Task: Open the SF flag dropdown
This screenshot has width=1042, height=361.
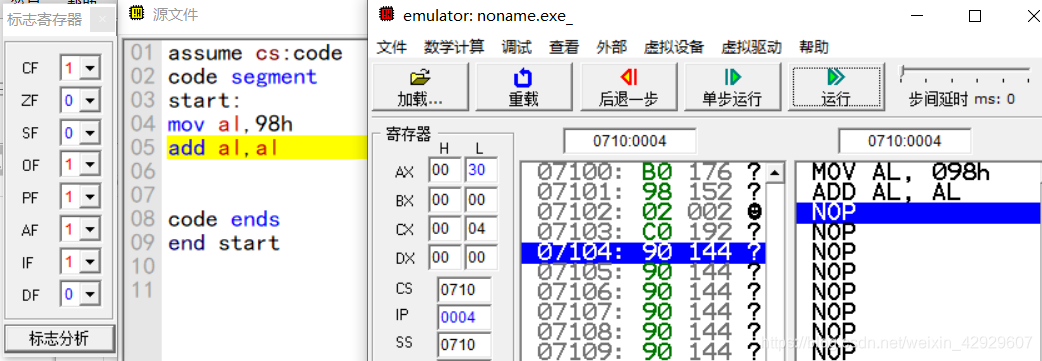Action: [90, 133]
